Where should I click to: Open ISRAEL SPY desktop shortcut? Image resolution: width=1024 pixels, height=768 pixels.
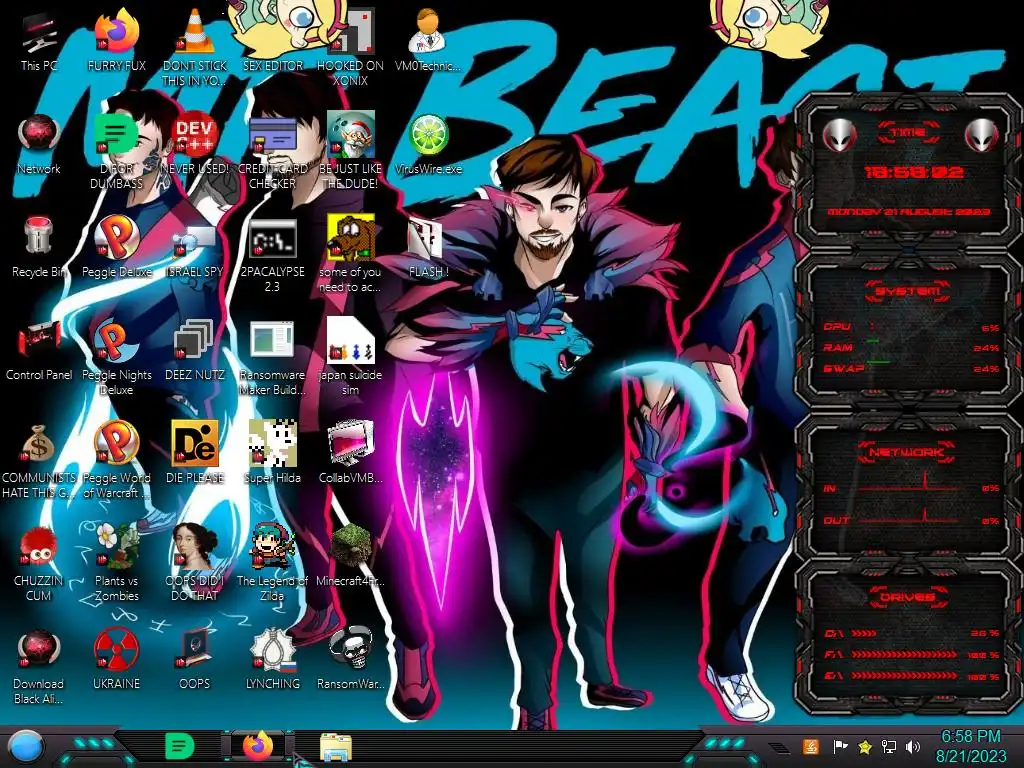coord(195,247)
